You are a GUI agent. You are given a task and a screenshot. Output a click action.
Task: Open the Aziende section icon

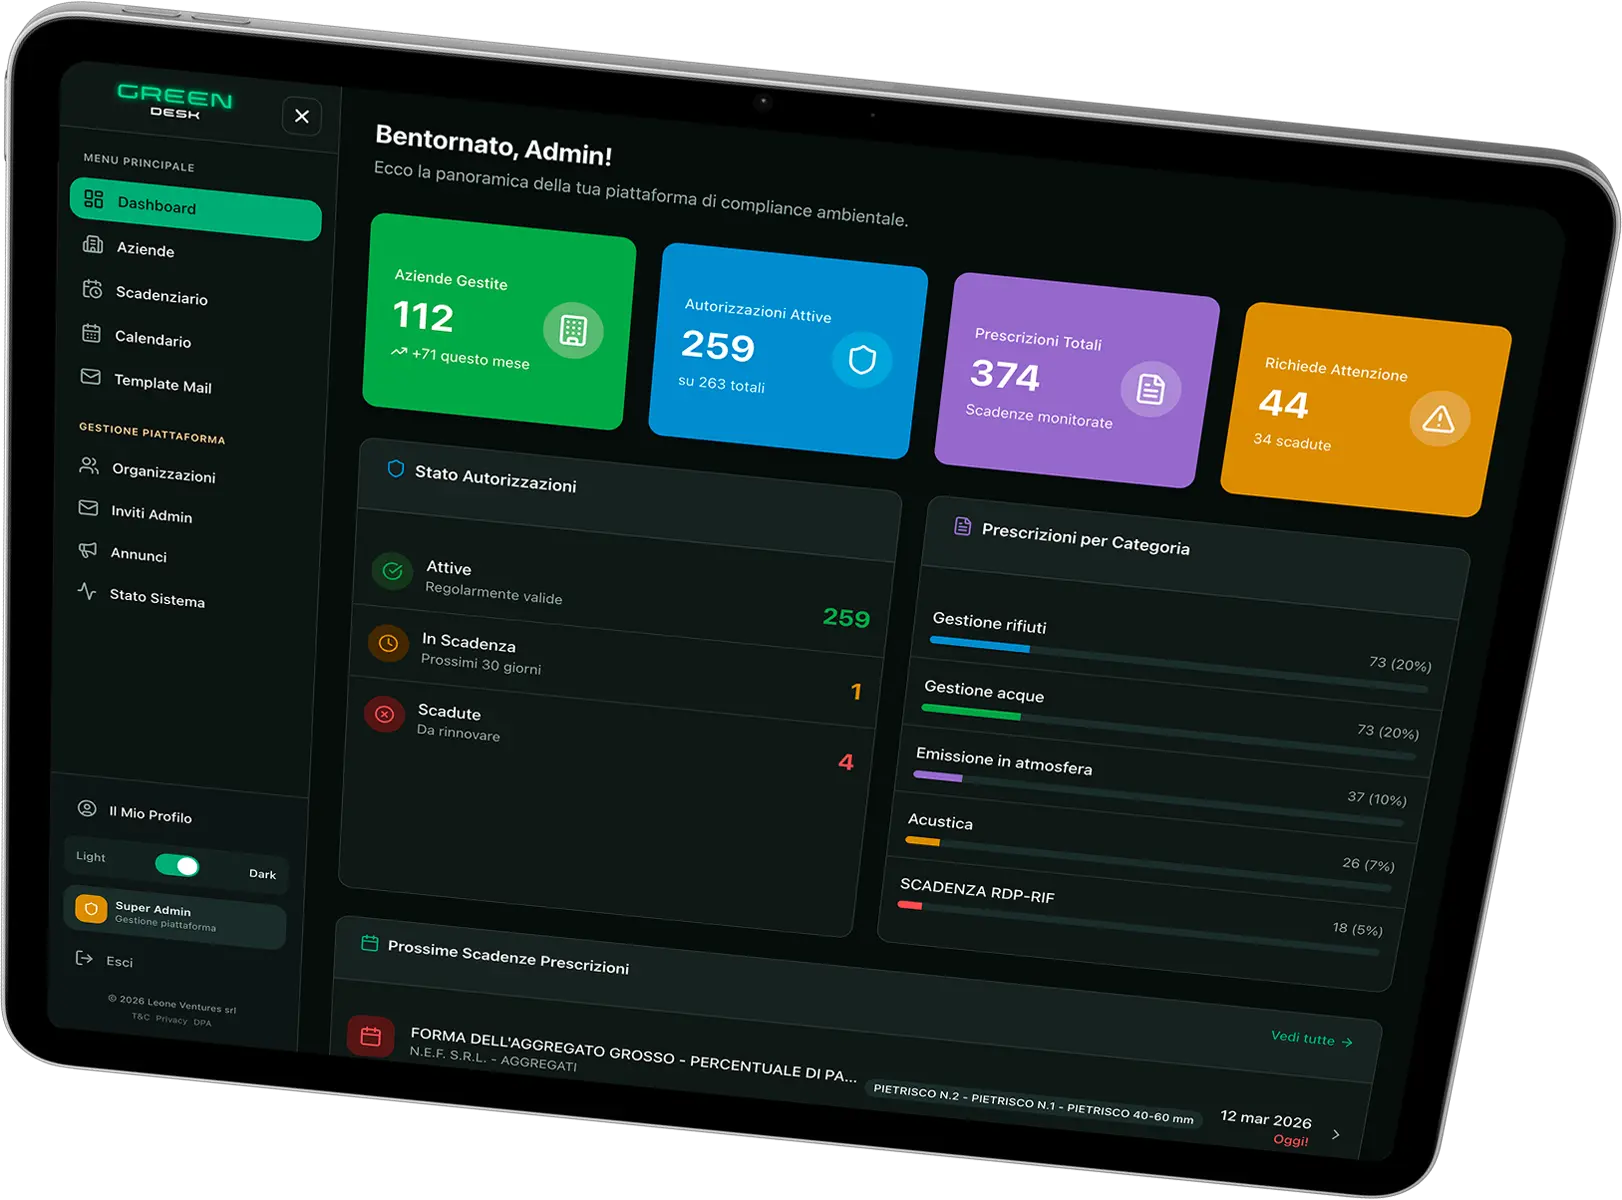(x=92, y=245)
